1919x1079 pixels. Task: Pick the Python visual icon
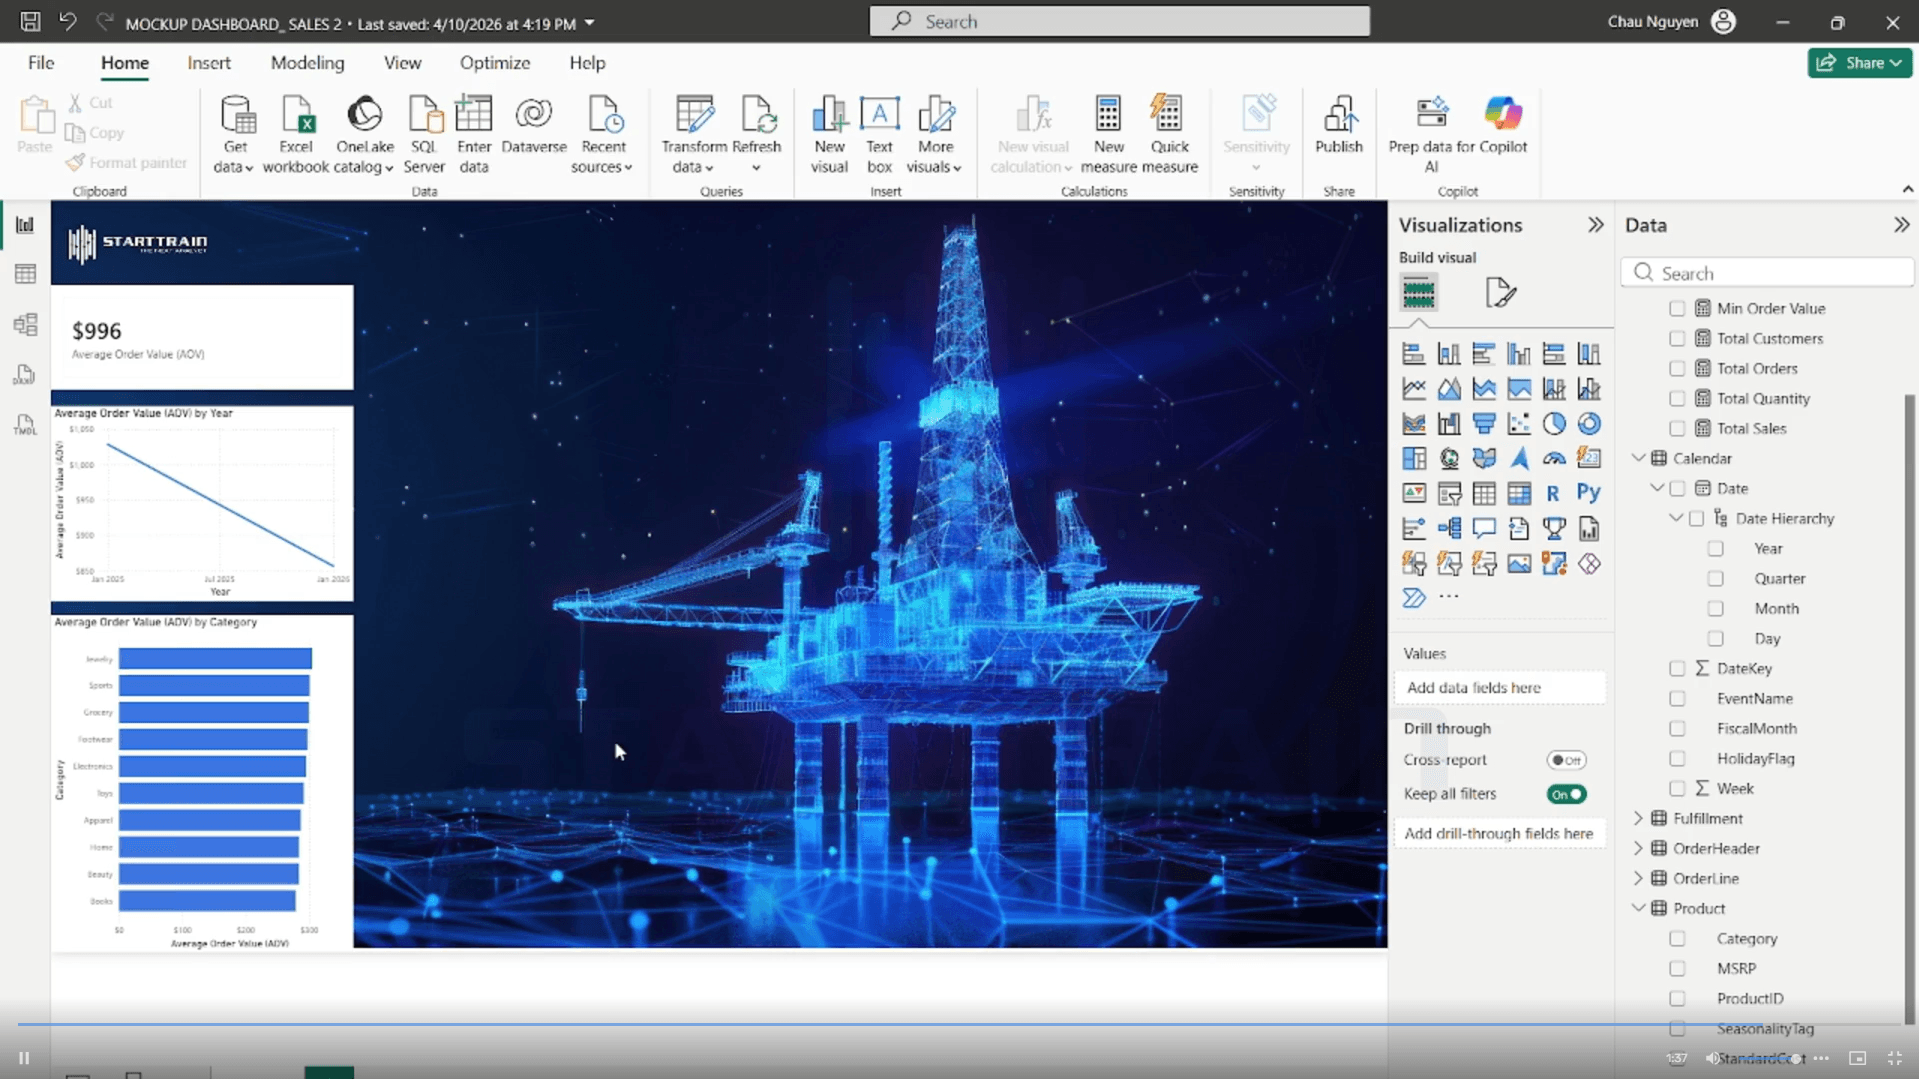(1588, 493)
